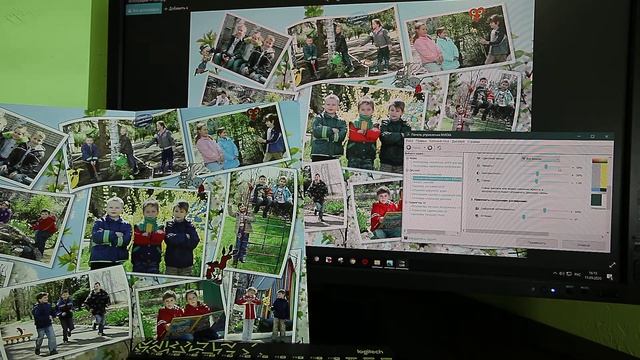Select the highlighted task in the tree
The width and height of the screenshot is (640, 360).
pos(438,178)
